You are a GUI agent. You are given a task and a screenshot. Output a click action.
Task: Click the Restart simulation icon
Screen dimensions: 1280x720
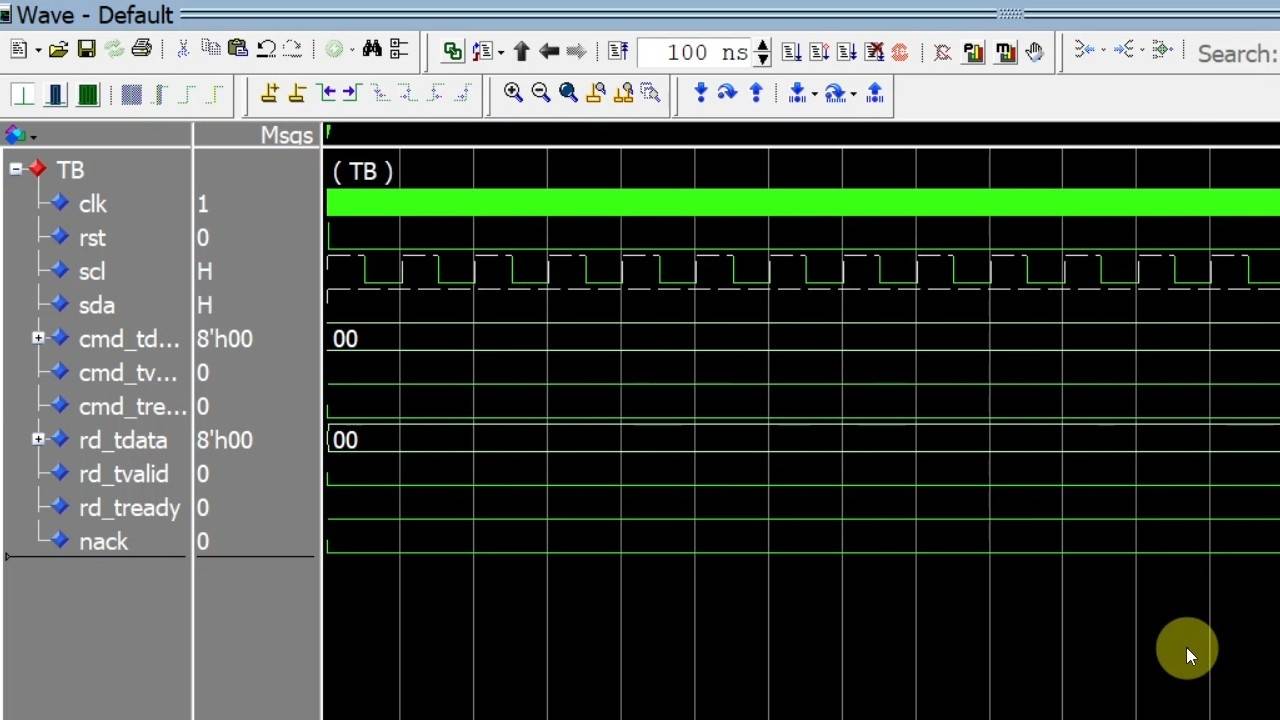617,51
